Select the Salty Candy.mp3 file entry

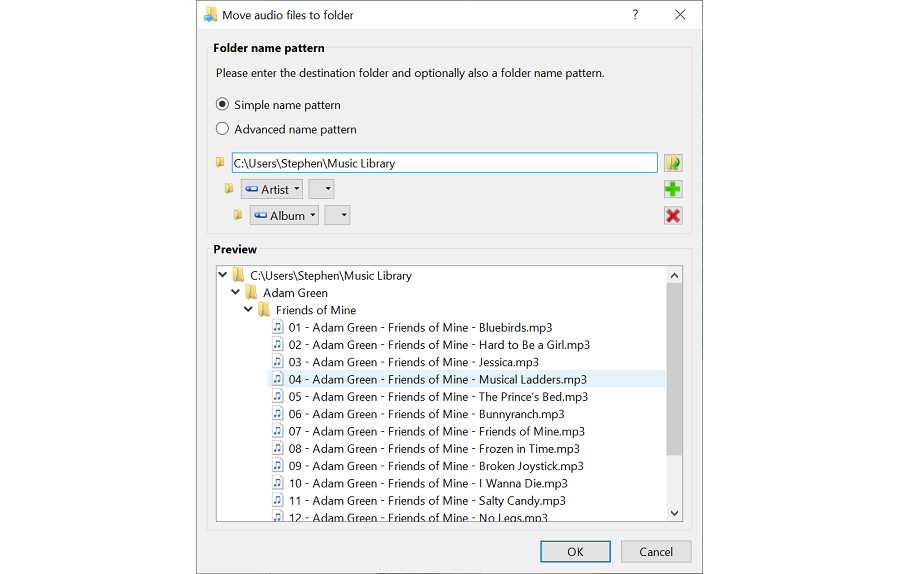[x=427, y=501]
